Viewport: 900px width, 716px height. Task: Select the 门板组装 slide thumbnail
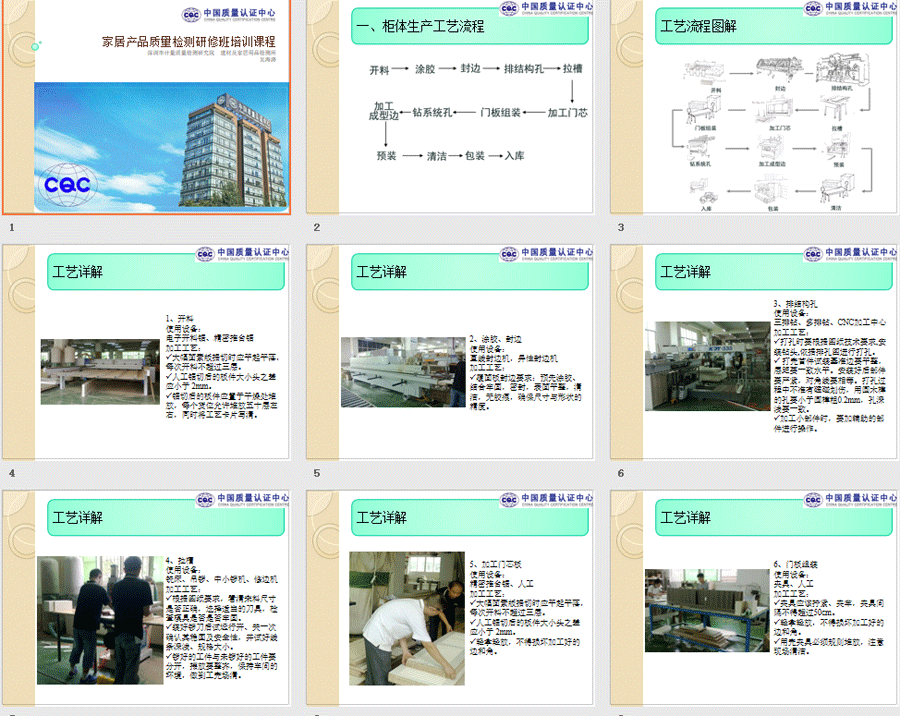[x=754, y=596]
